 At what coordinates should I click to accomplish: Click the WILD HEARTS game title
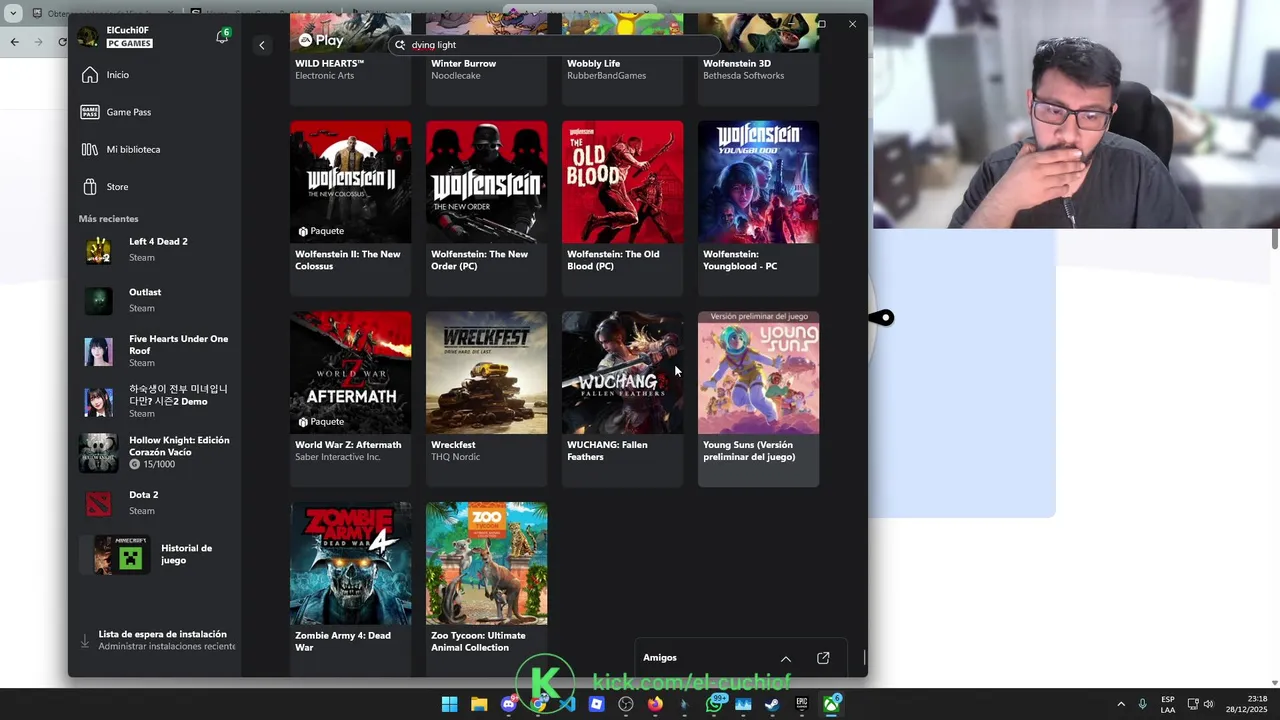point(329,64)
